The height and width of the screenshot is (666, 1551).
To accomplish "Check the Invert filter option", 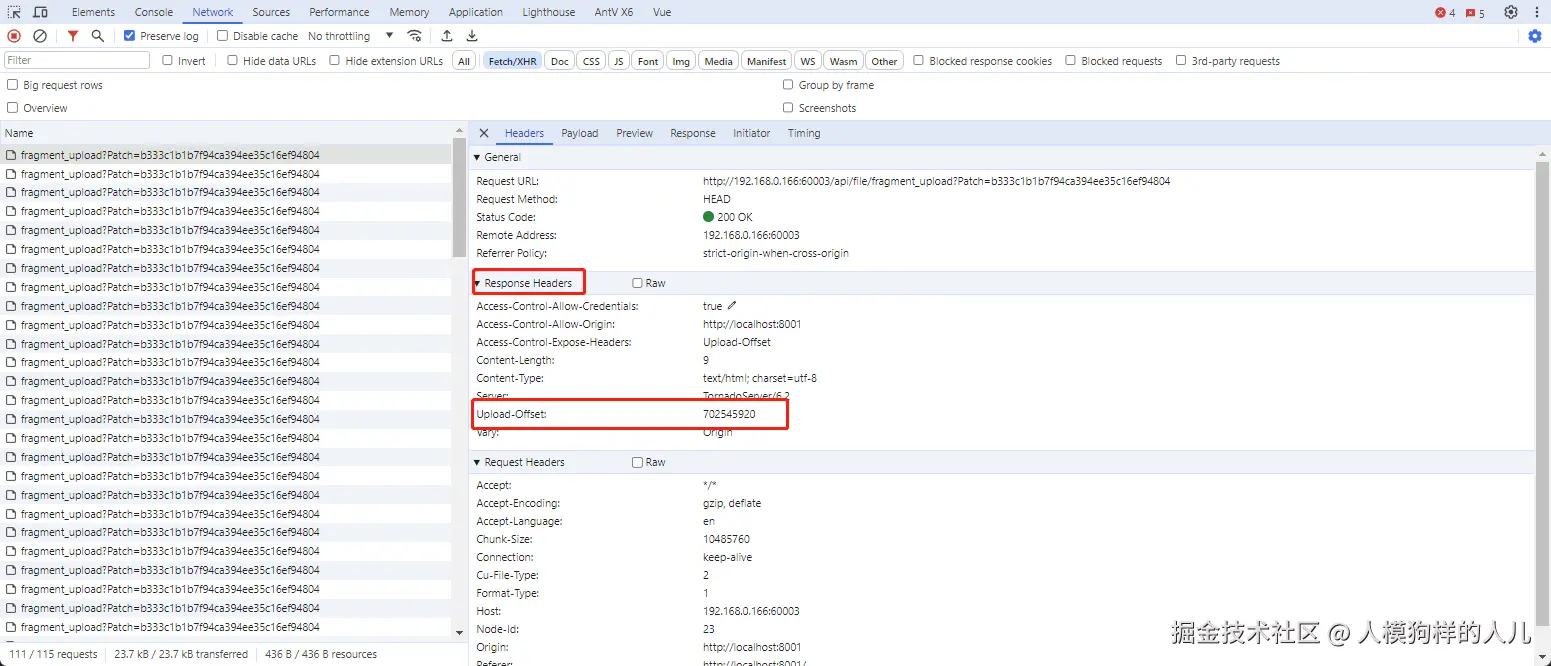I will [169, 60].
